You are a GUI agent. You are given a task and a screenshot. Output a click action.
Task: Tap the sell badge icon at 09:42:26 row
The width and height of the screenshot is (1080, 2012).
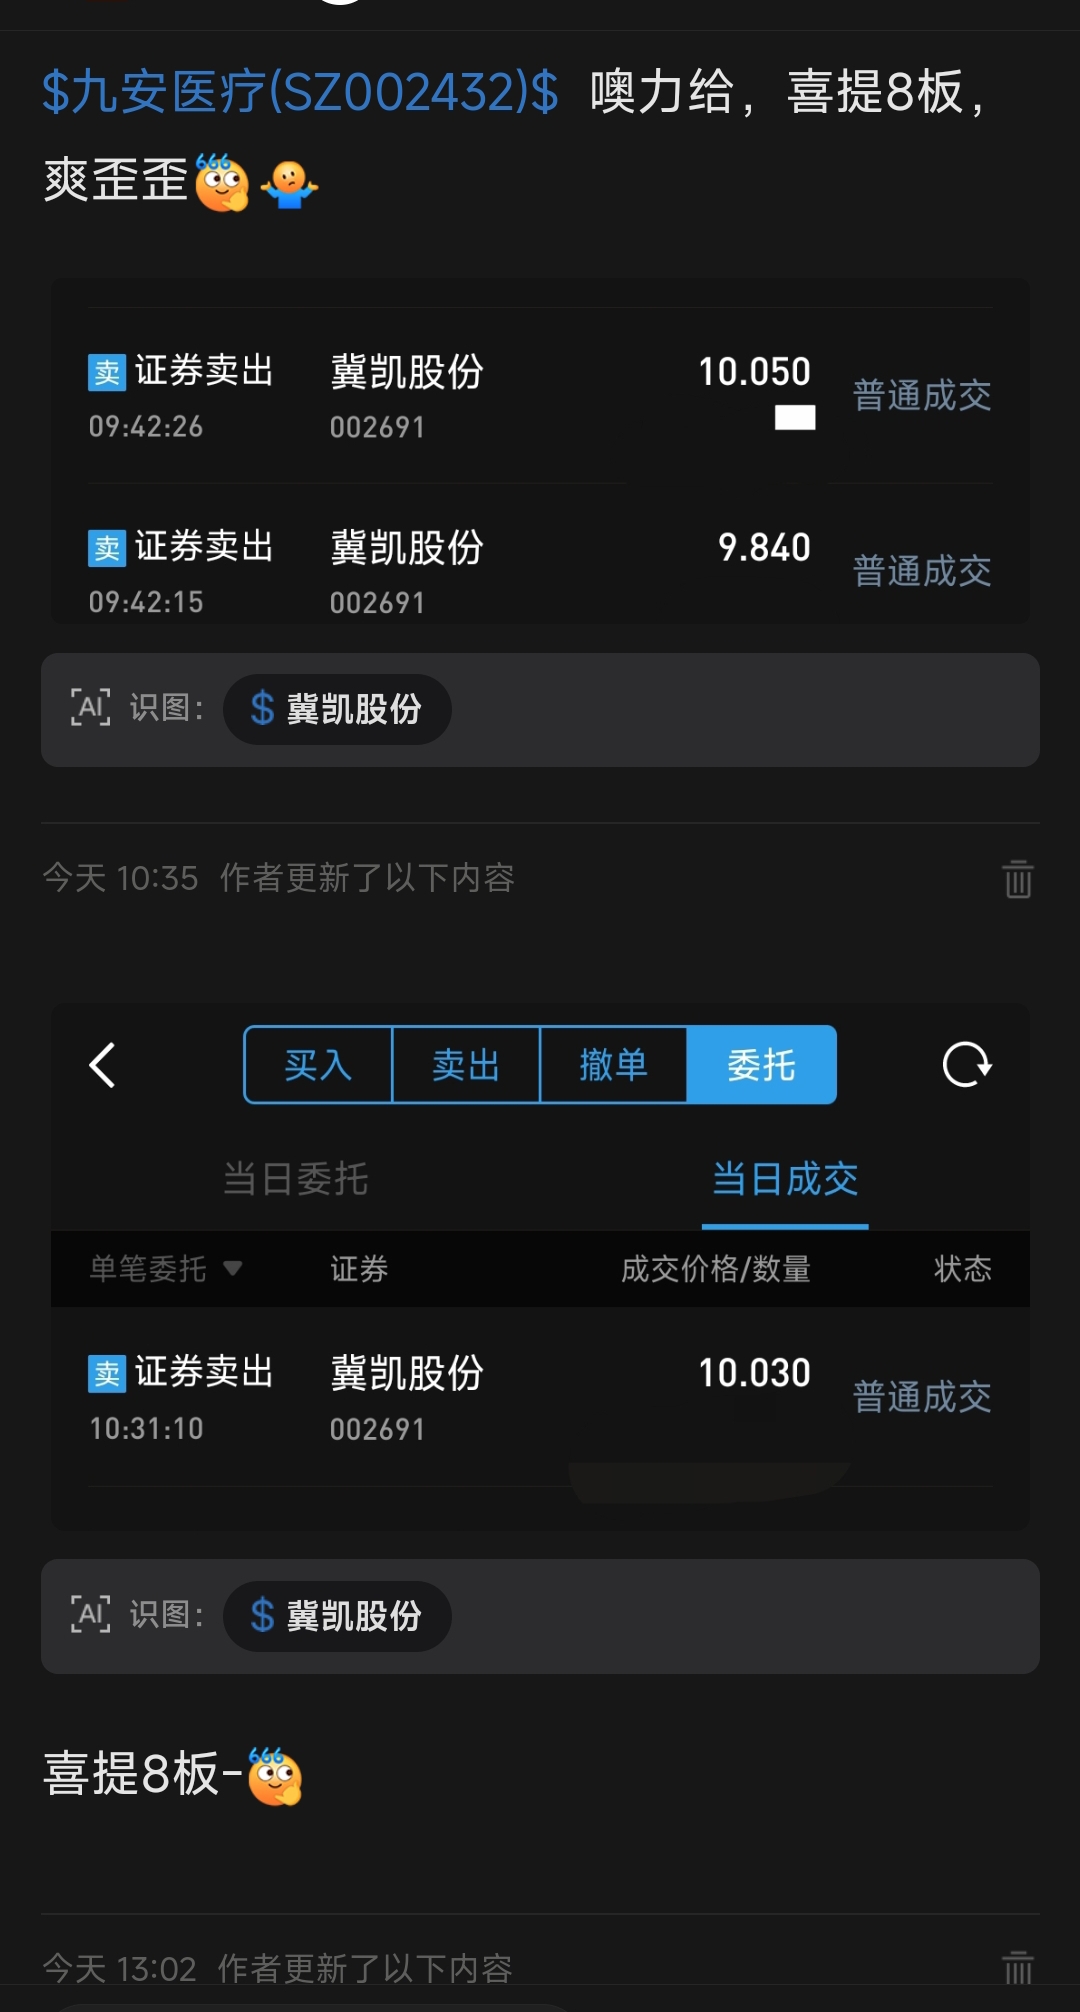coord(107,372)
